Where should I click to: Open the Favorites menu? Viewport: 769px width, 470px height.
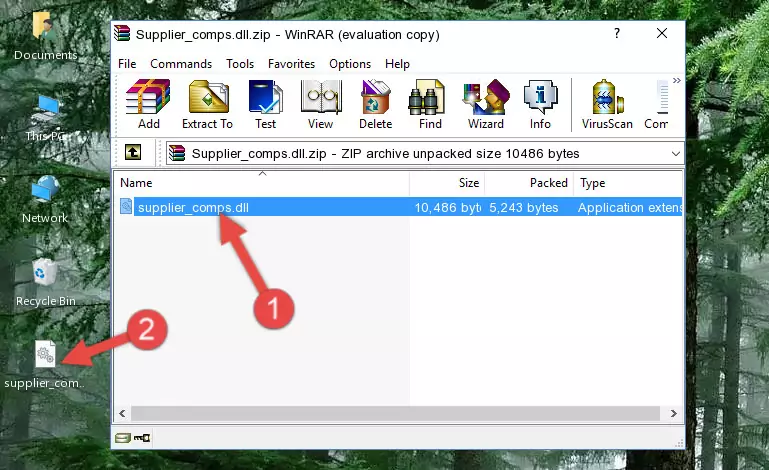tap(291, 64)
